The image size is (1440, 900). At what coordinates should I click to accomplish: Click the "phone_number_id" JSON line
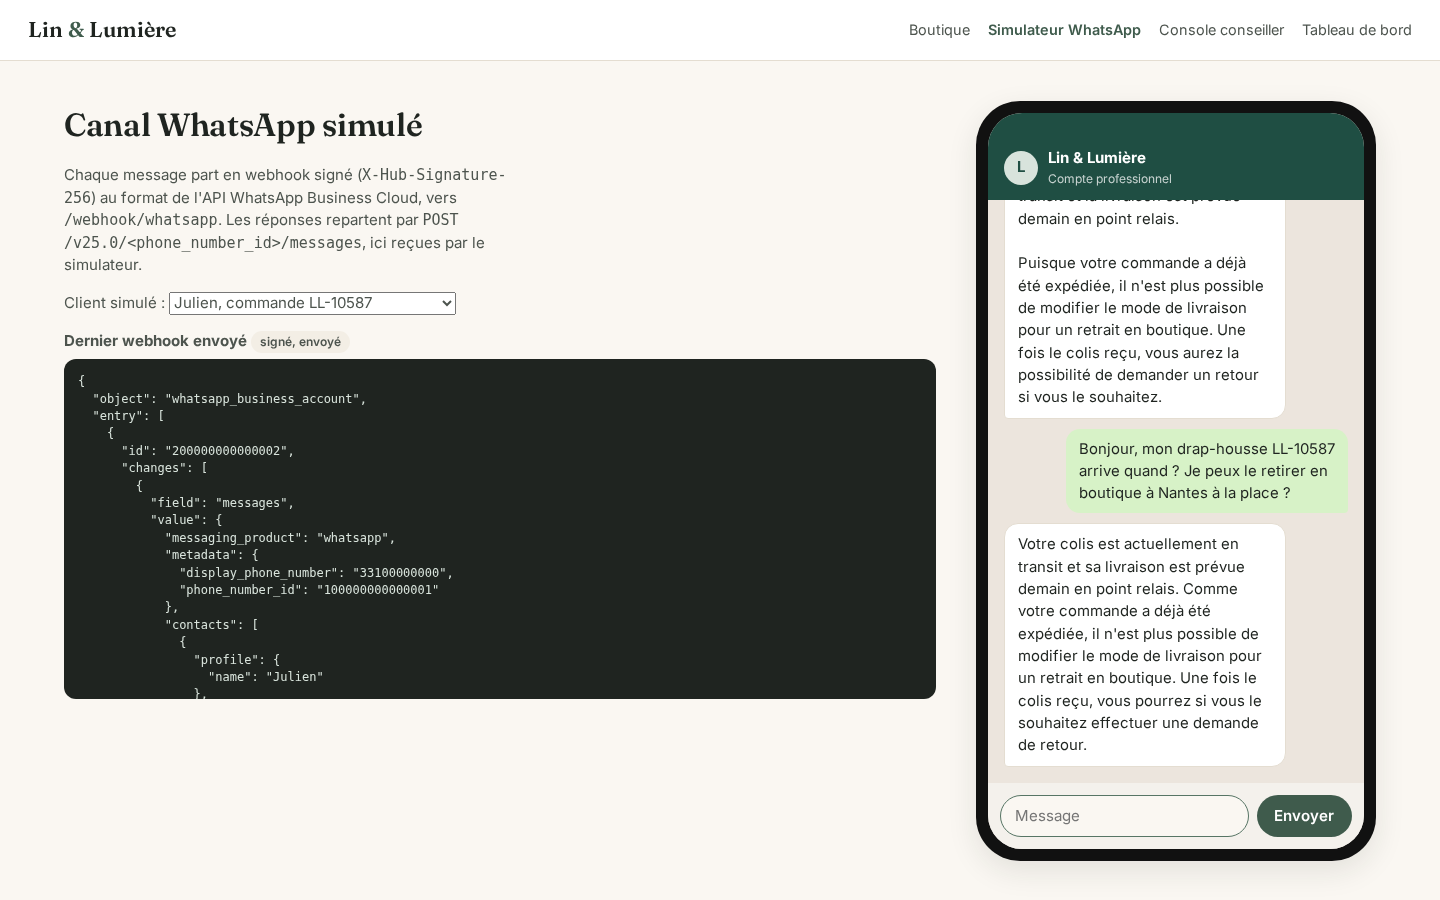tap(309, 590)
